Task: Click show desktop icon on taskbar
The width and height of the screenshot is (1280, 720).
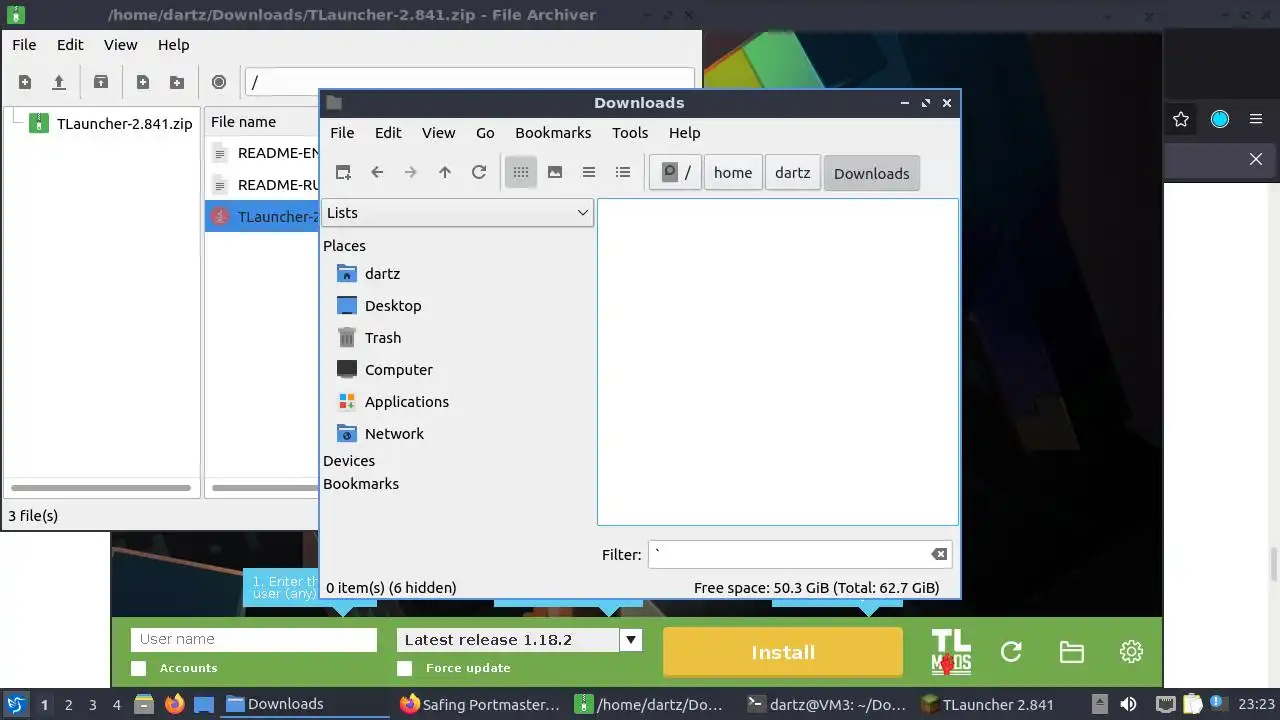Action: tap(204, 704)
